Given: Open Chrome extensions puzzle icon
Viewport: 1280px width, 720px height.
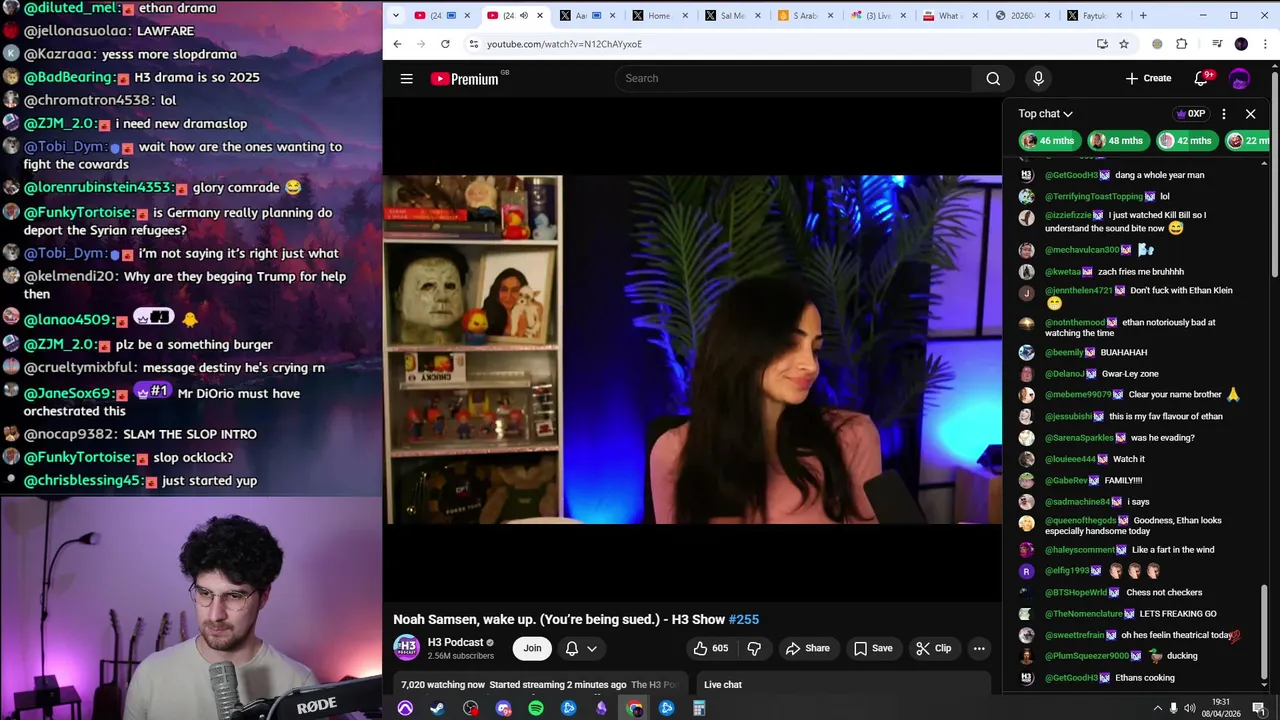Looking at the screenshot, I should pos(1181,44).
